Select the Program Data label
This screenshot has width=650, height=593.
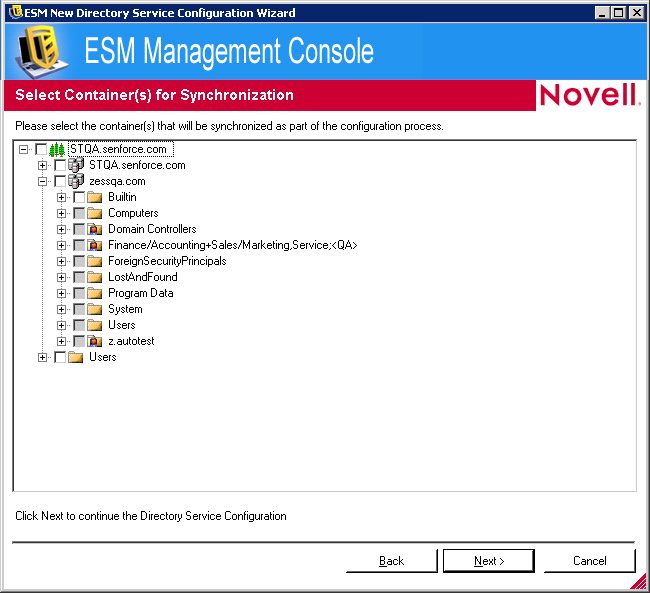[141, 293]
